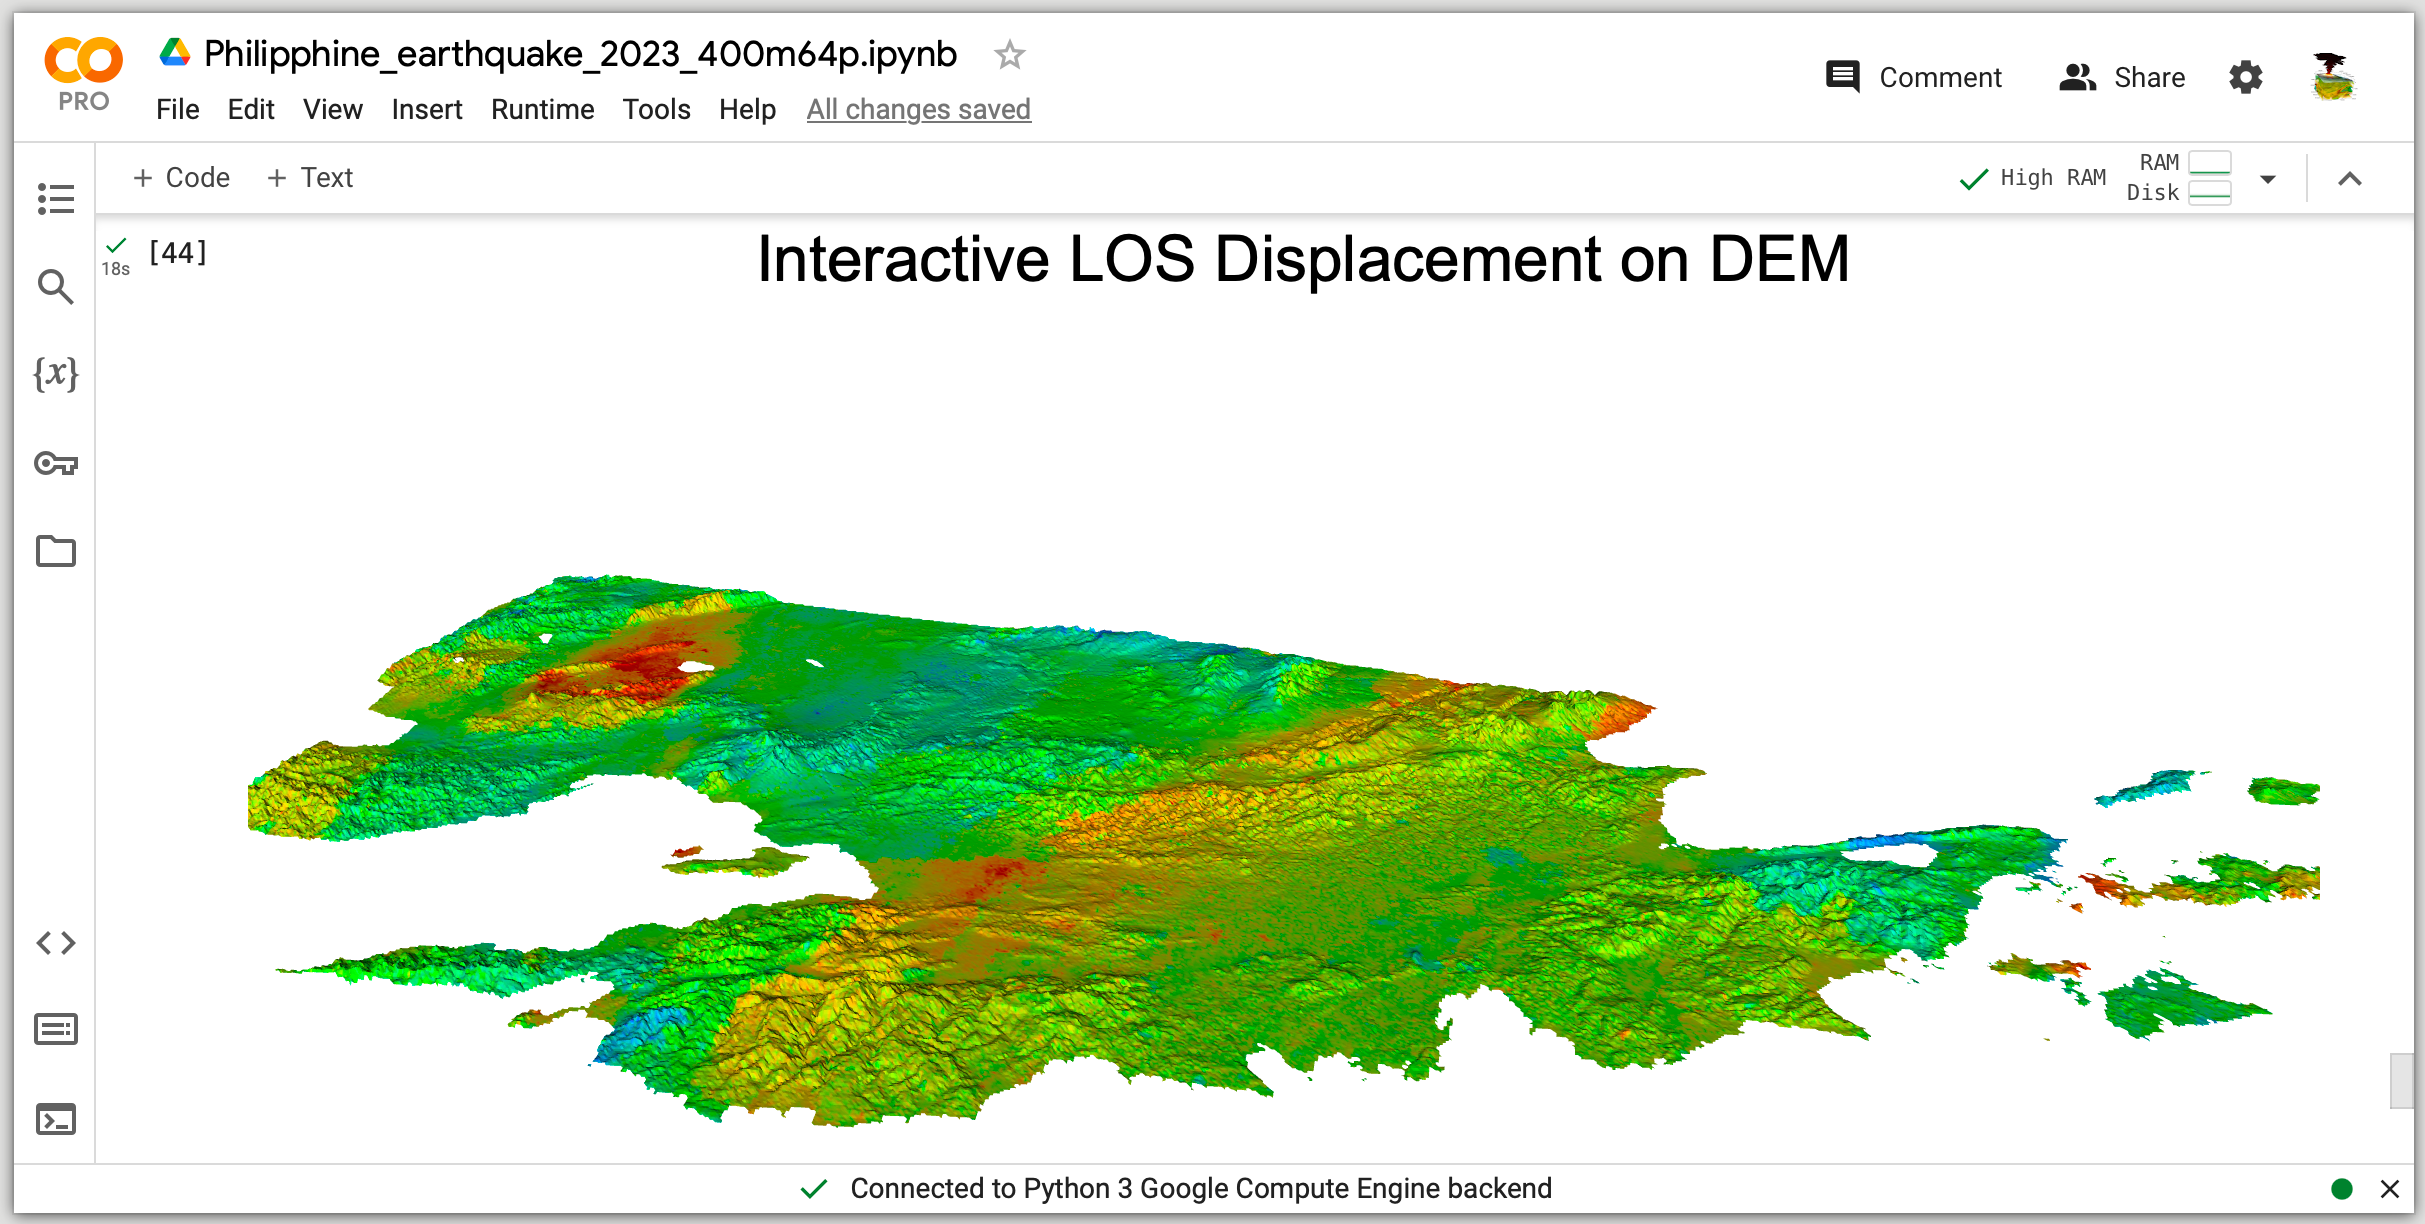Image resolution: width=2425 pixels, height=1224 pixels.
Task: Open the Runtime menu
Action: [x=542, y=109]
